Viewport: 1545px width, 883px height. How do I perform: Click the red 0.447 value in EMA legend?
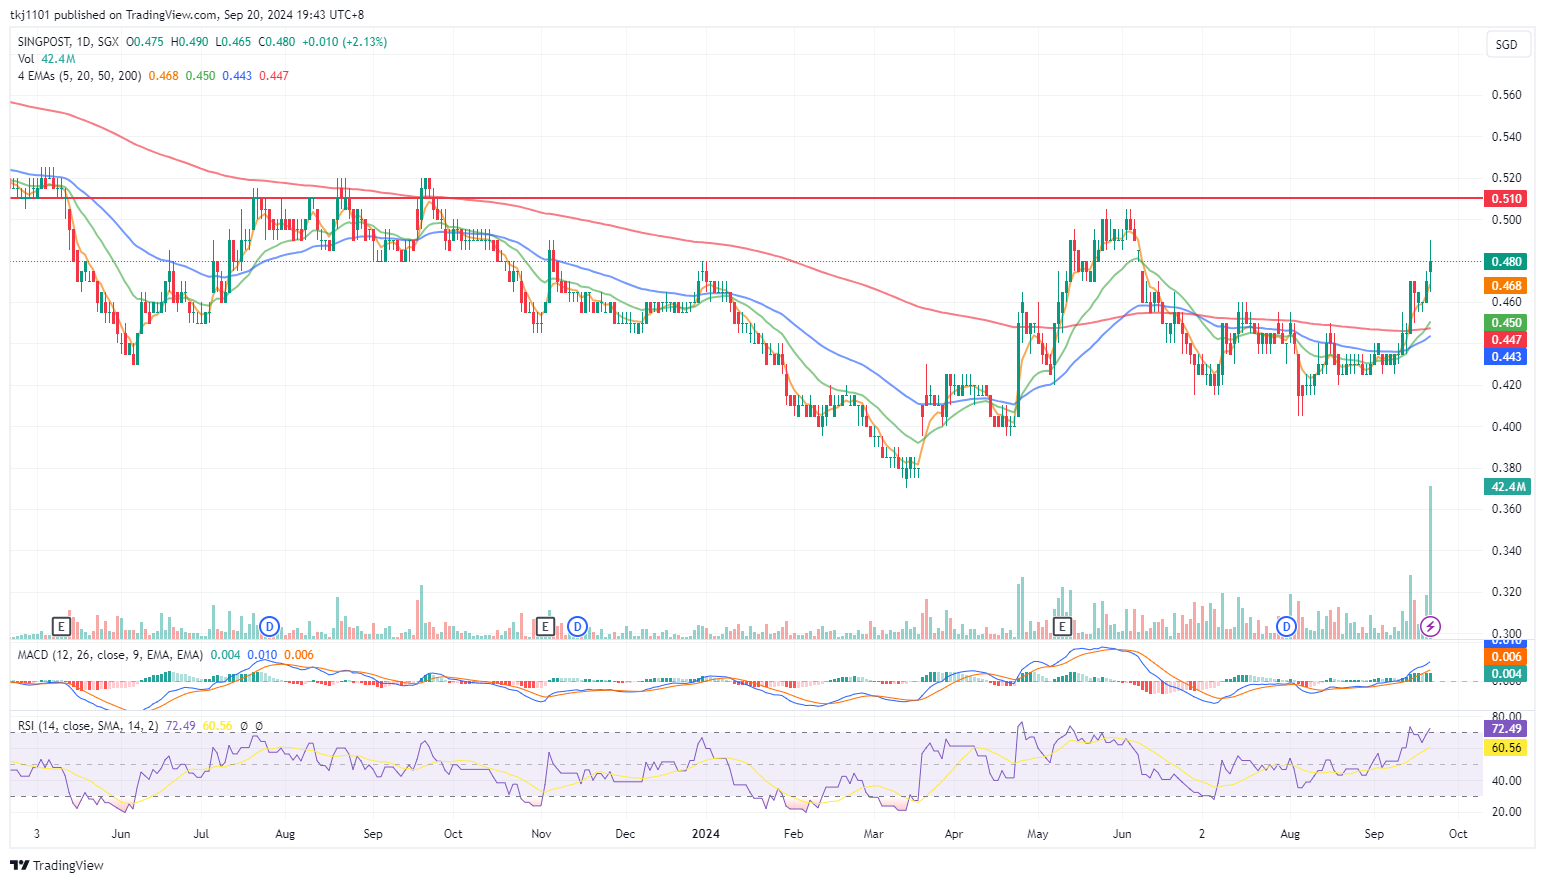click(x=274, y=76)
